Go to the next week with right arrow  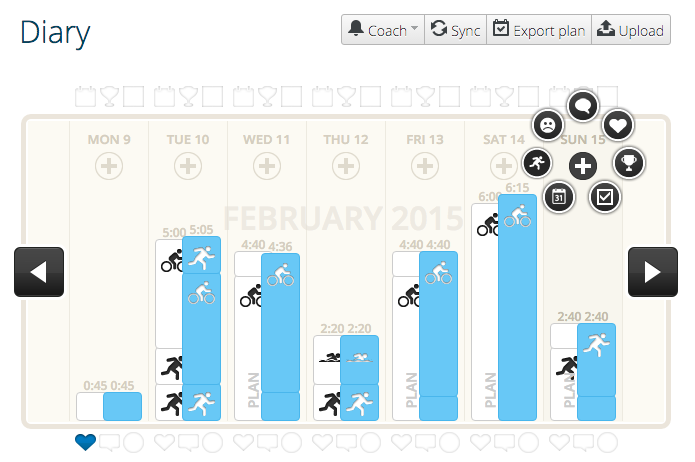pyautogui.click(x=652, y=272)
